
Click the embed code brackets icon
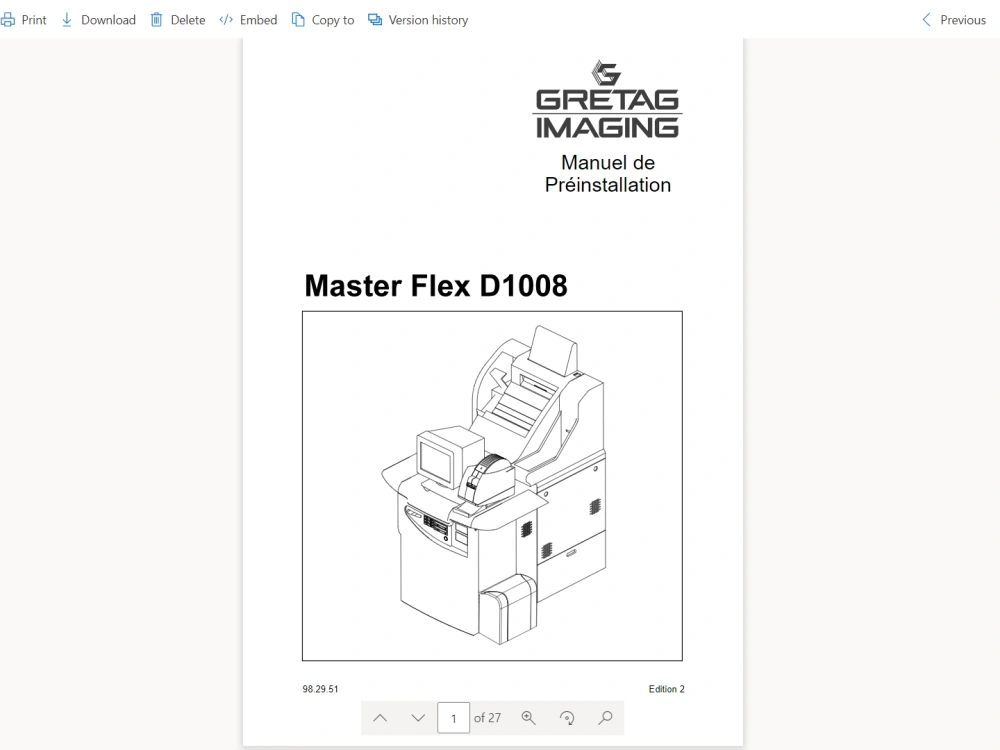pos(226,20)
